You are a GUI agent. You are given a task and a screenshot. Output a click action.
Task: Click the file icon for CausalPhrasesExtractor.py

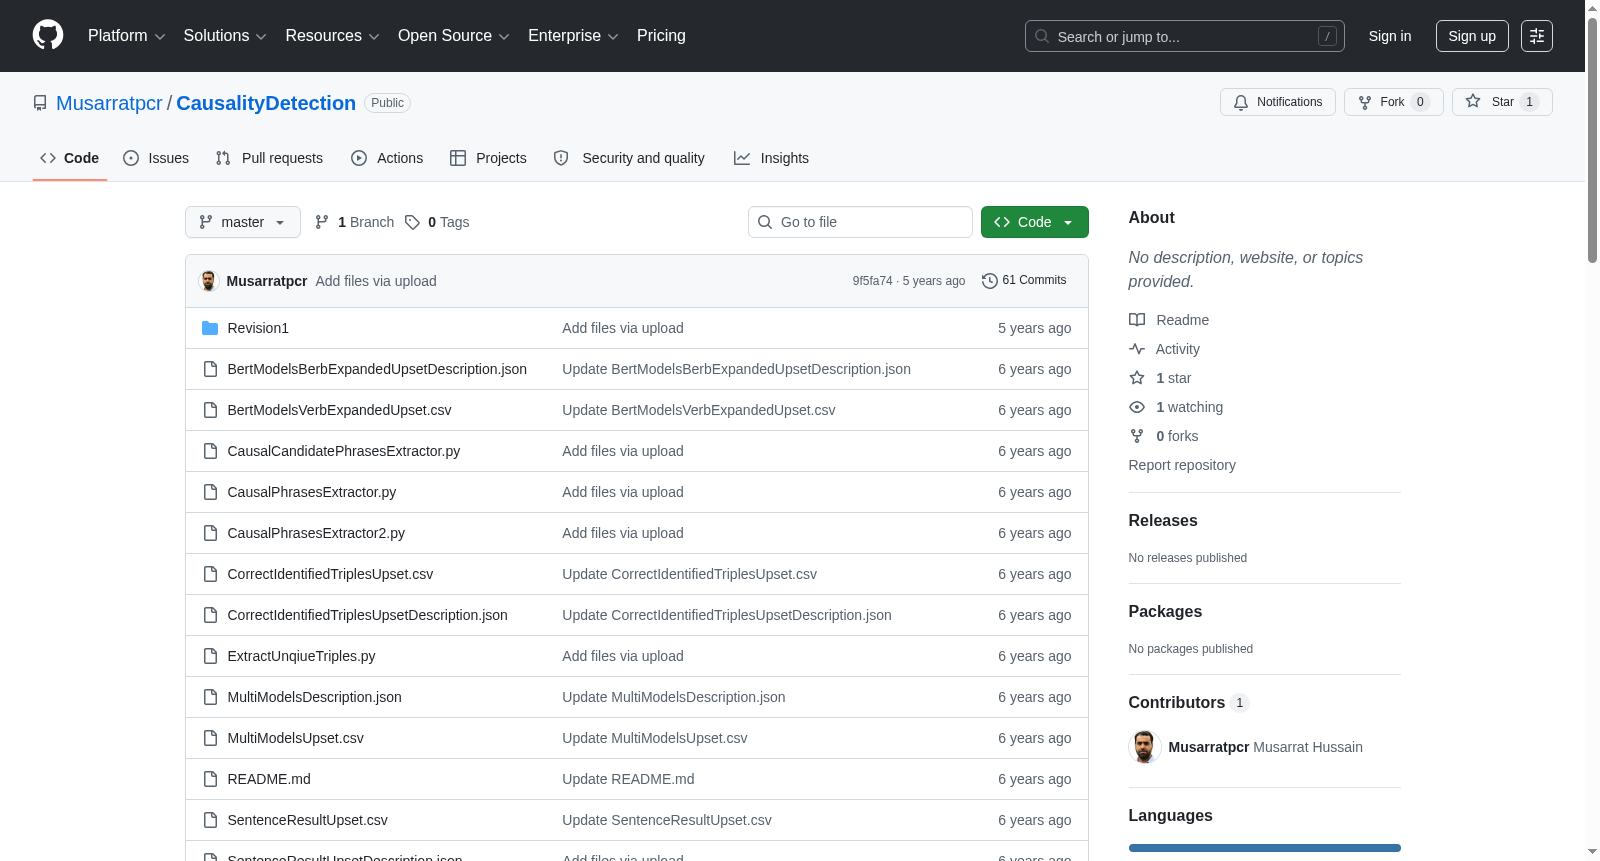[x=210, y=492]
